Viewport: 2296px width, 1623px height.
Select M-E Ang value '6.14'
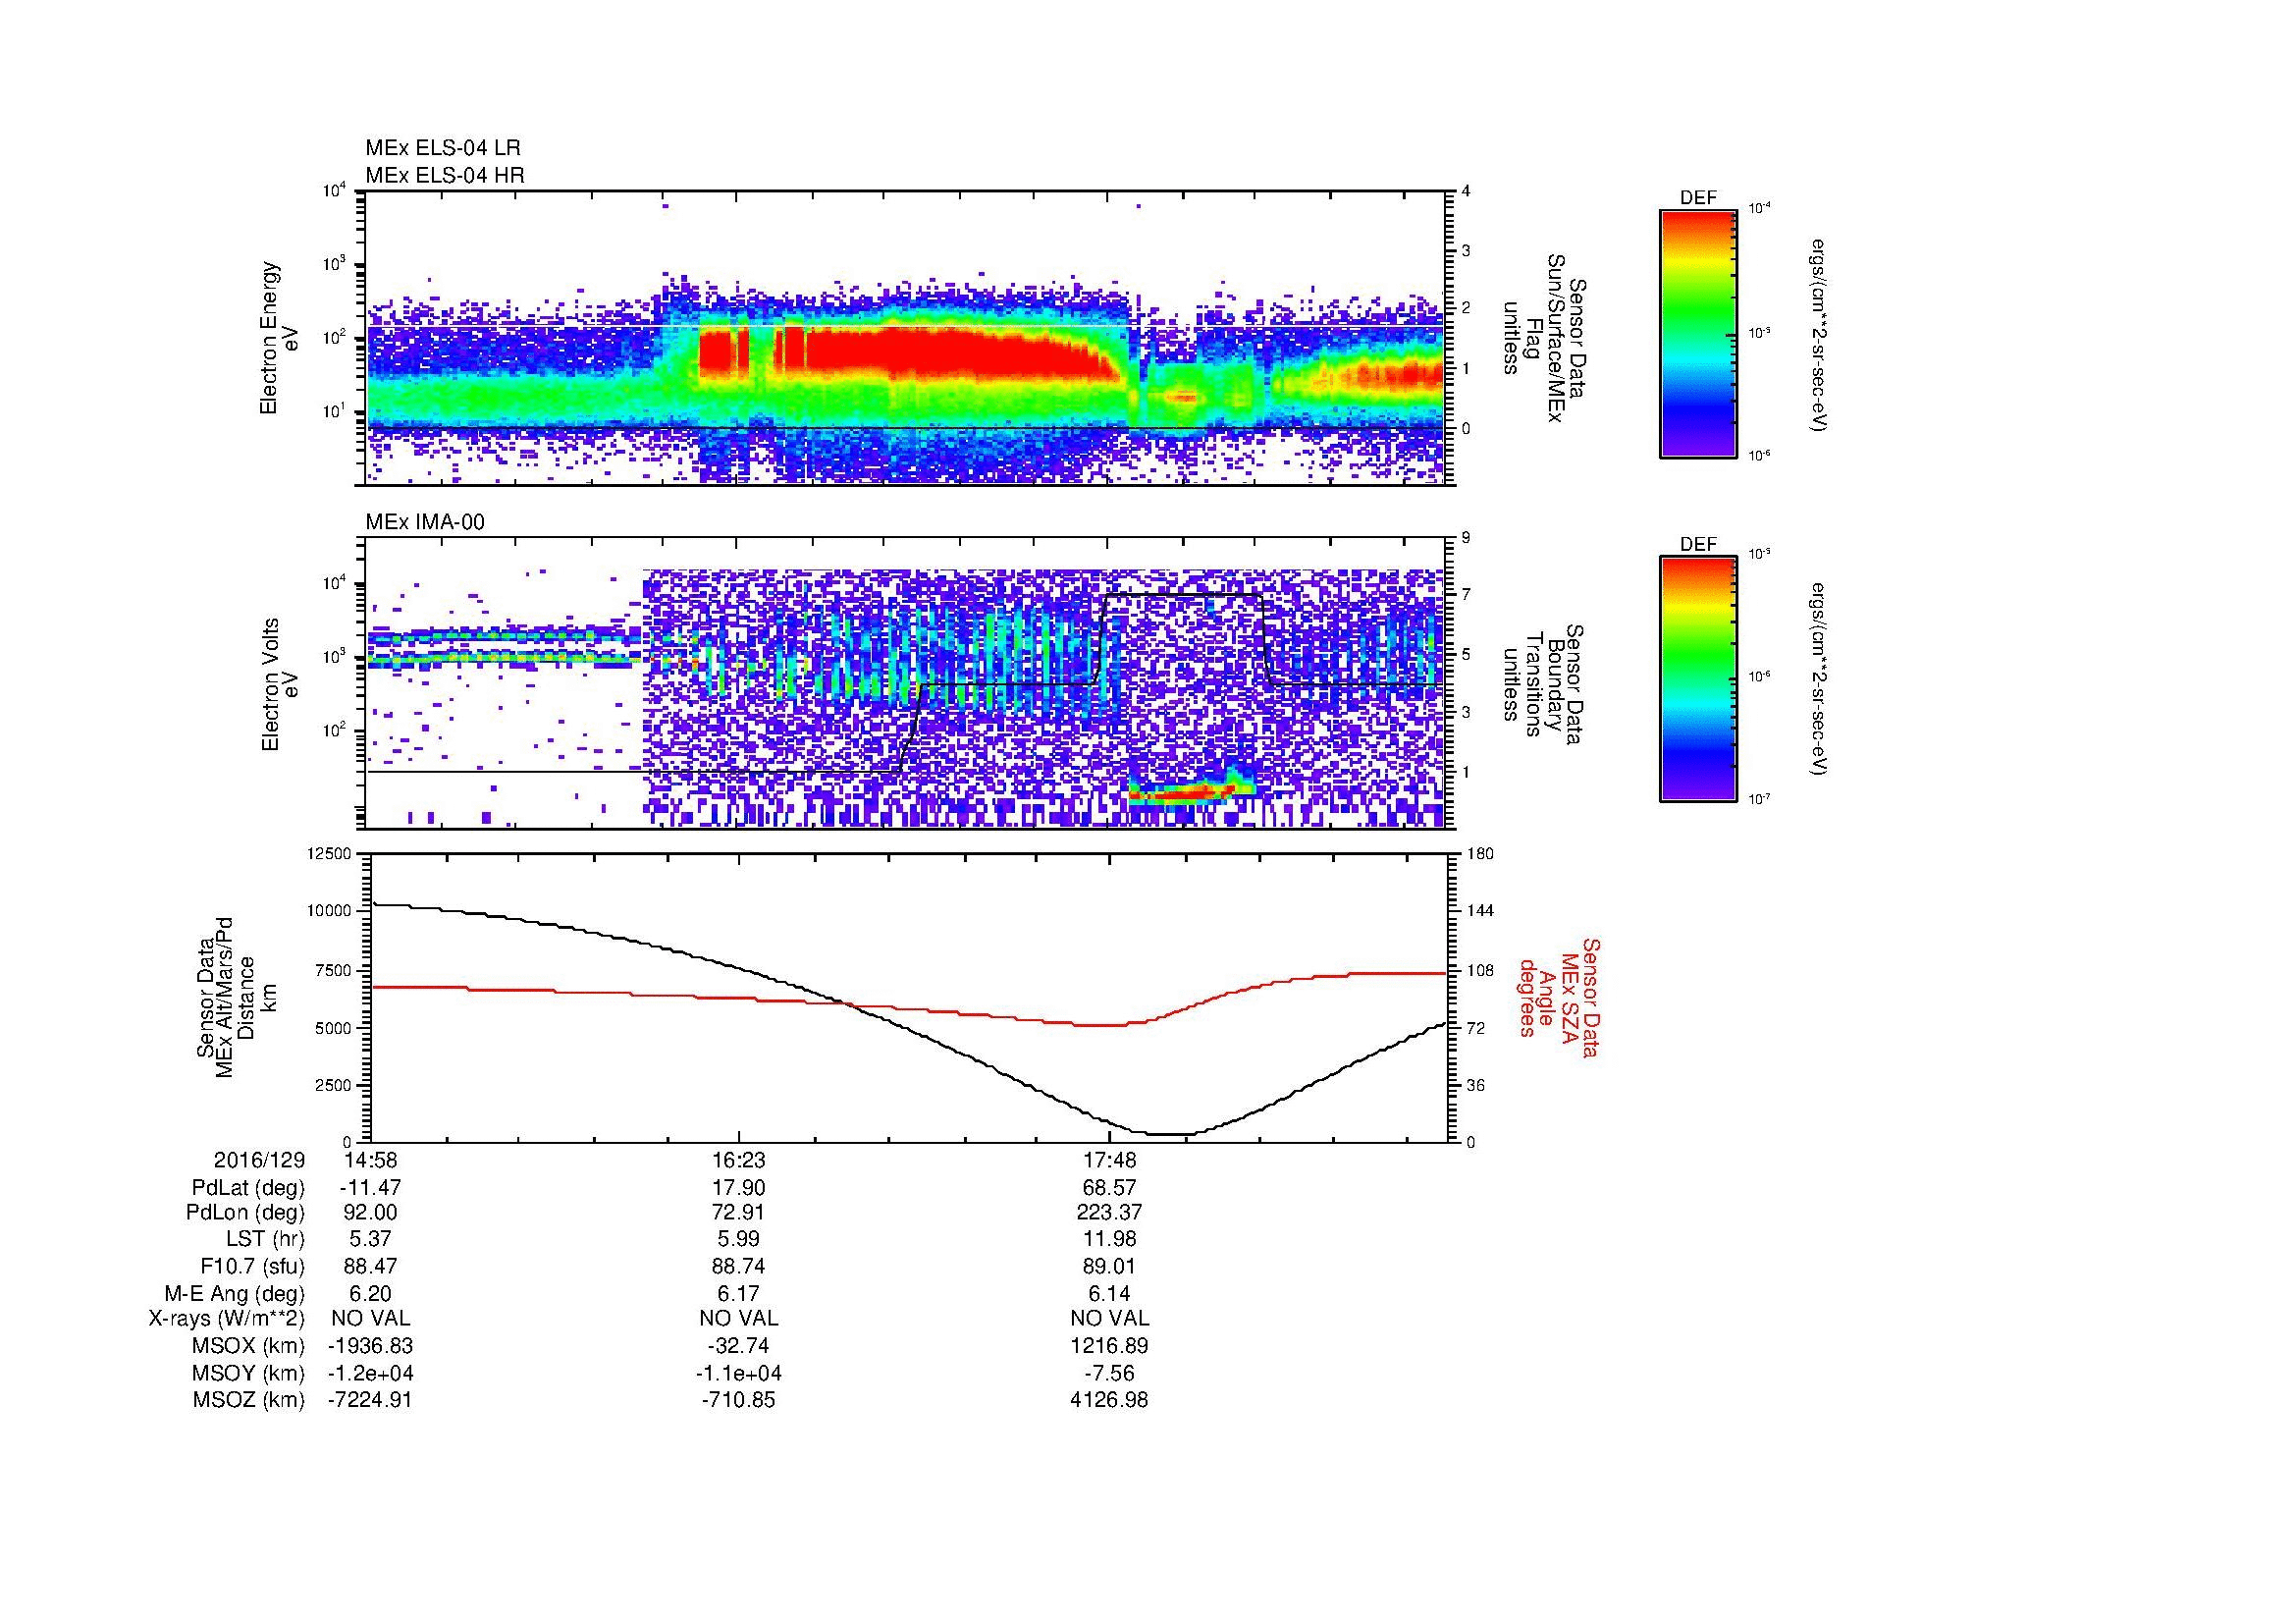(1109, 1293)
